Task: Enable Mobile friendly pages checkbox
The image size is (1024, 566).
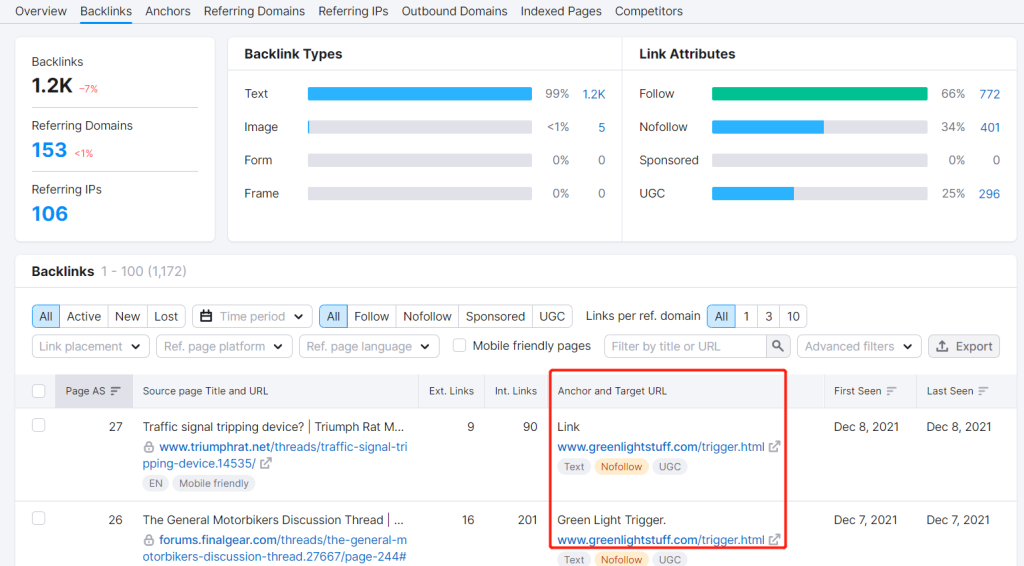Action: [x=459, y=346]
